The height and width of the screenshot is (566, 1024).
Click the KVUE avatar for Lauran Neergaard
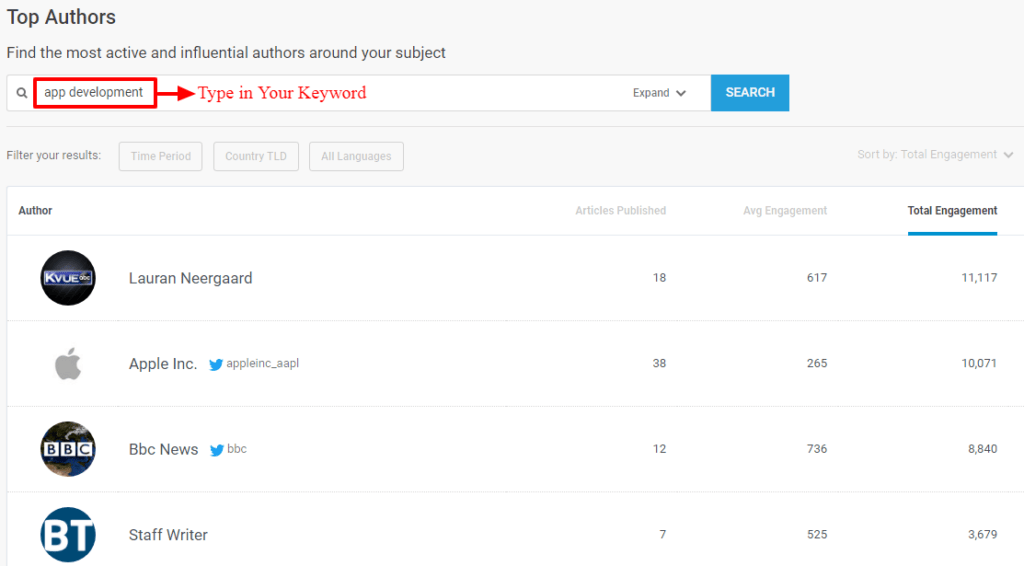pos(68,277)
